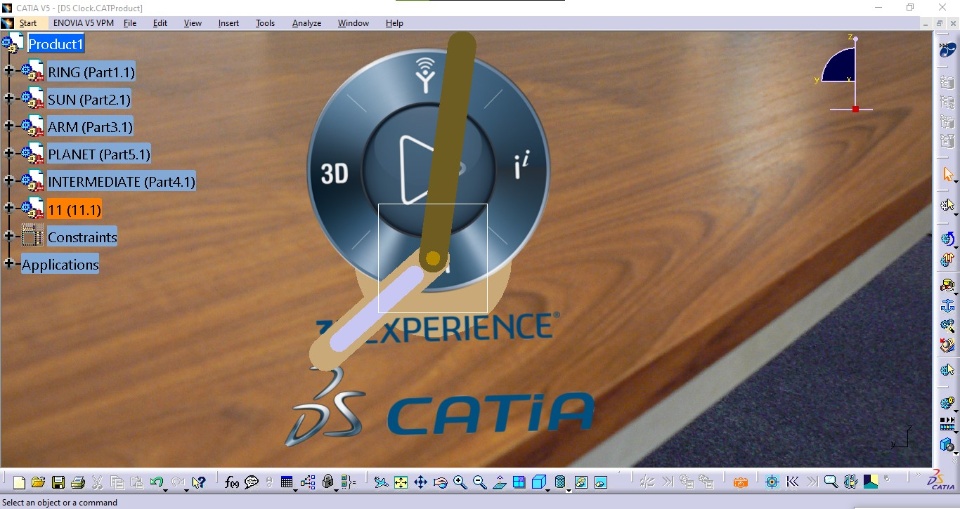
Task: Expand the INTERMEDIATE (Part4.1) tree node
Action: (9, 181)
